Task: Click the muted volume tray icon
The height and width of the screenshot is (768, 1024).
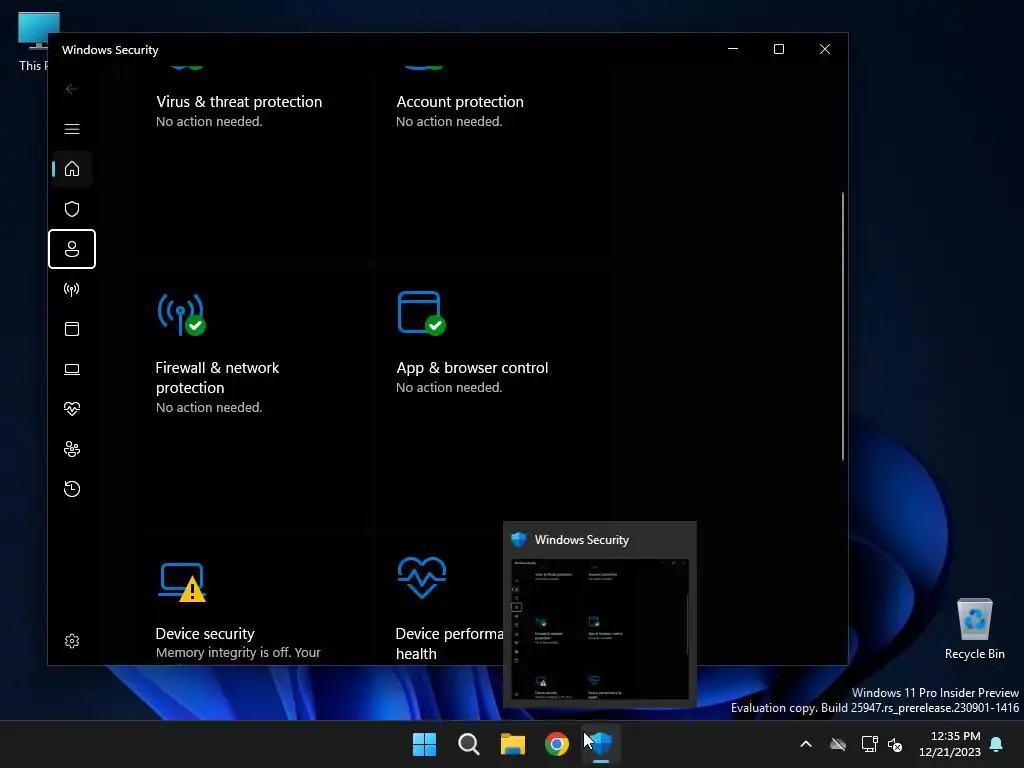Action: (895, 744)
